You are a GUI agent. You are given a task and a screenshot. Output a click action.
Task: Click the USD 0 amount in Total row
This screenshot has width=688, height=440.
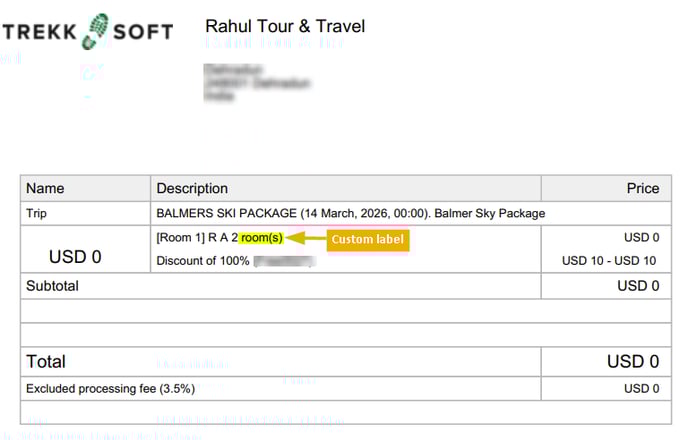[x=633, y=361]
